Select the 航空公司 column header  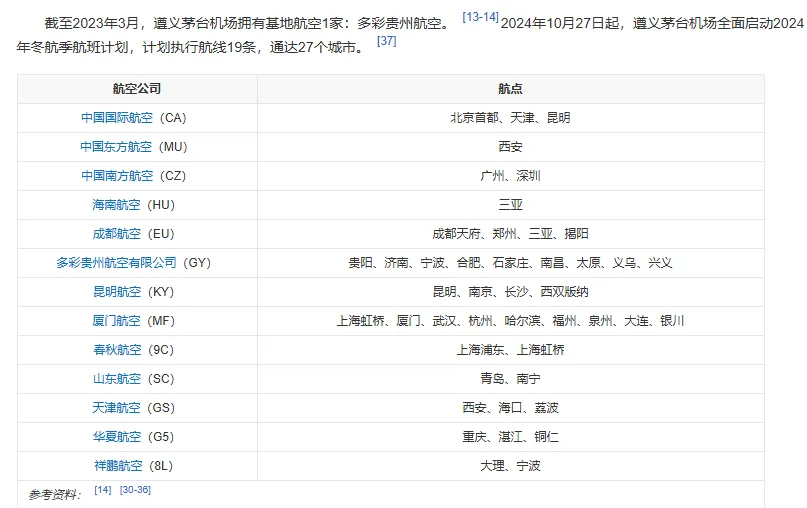pyautogui.click(x=137, y=89)
